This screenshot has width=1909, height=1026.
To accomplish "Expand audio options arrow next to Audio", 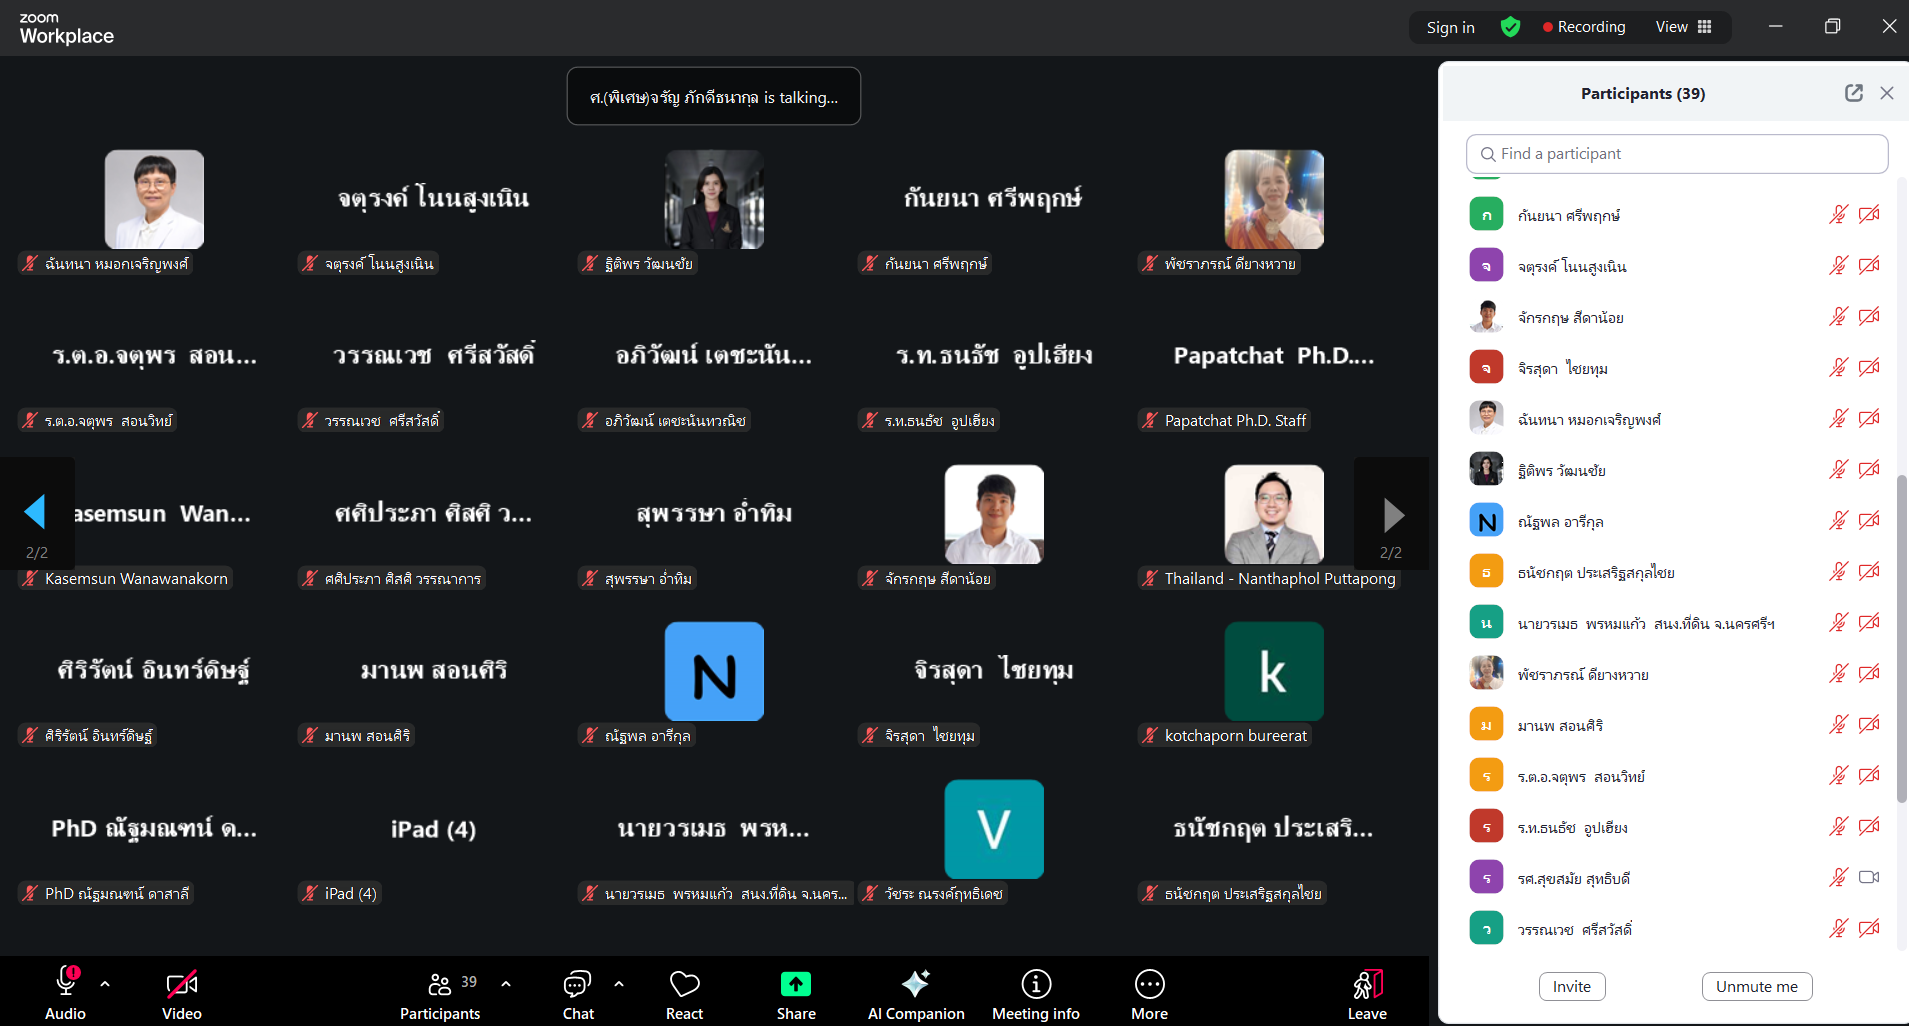I will pyautogui.click(x=105, y=984).
